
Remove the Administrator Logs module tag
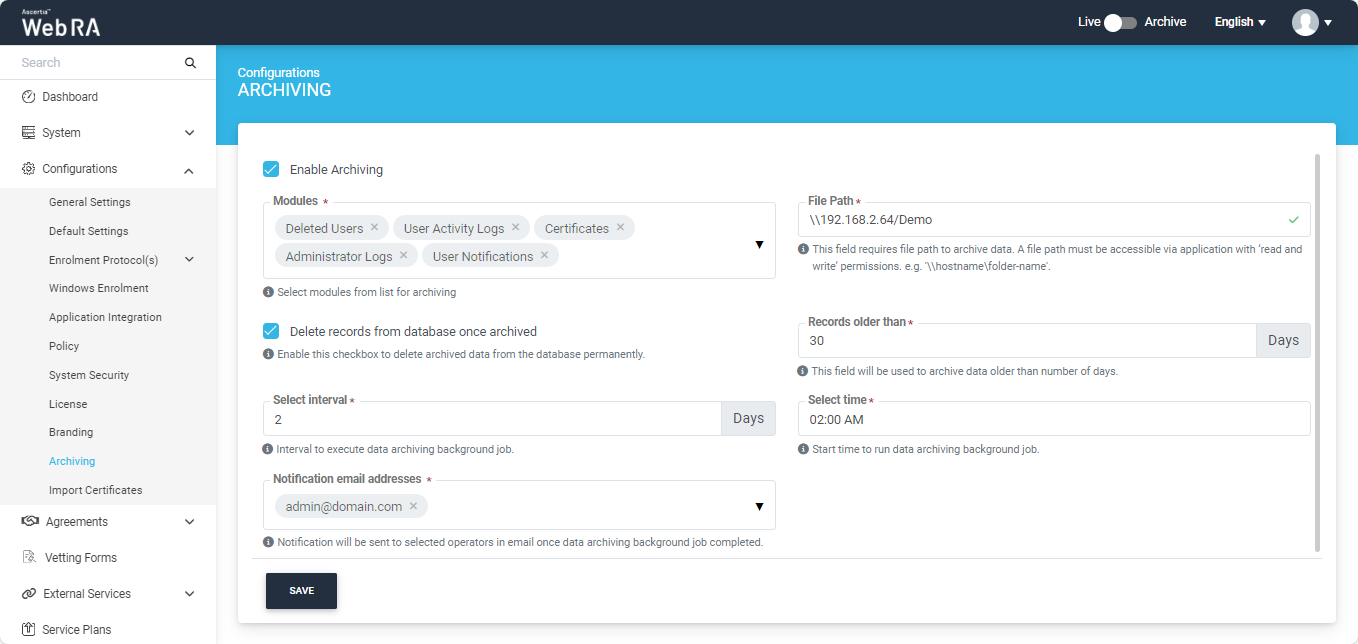coord(404,256)
